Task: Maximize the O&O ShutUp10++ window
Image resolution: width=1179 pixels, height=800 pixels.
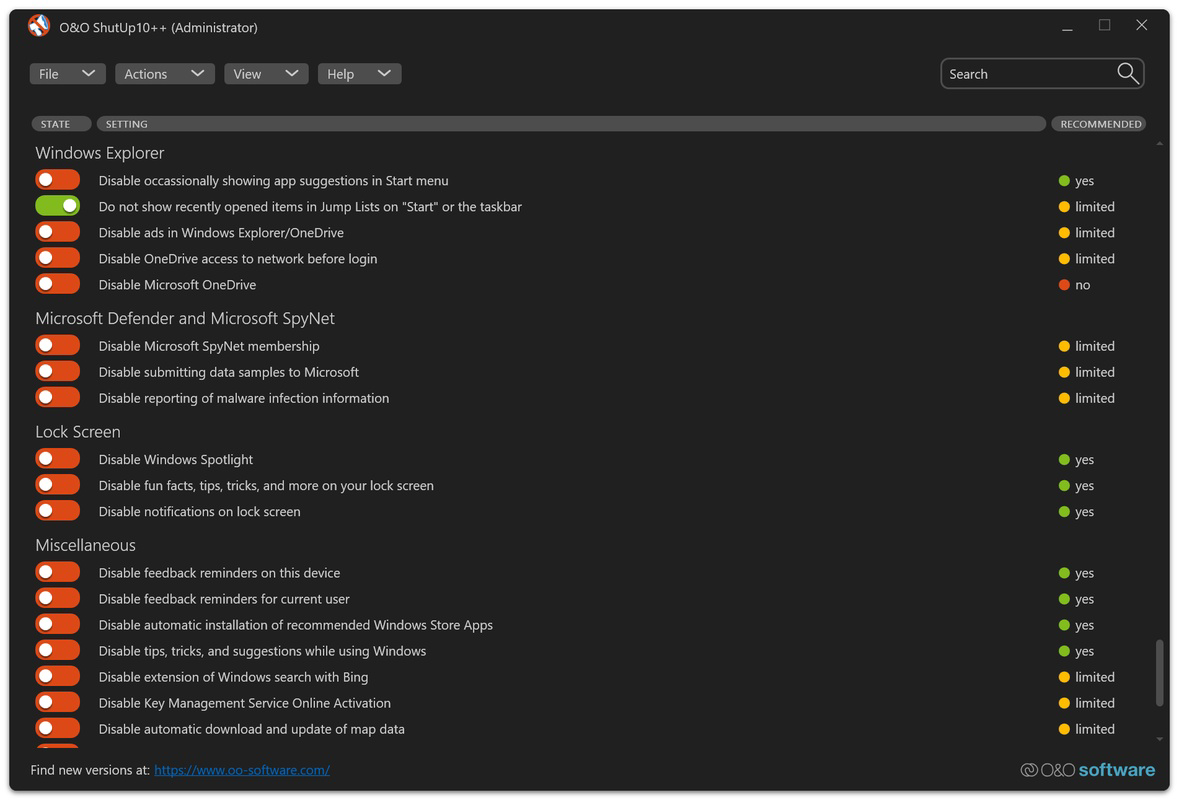Action: point(1104,25)
